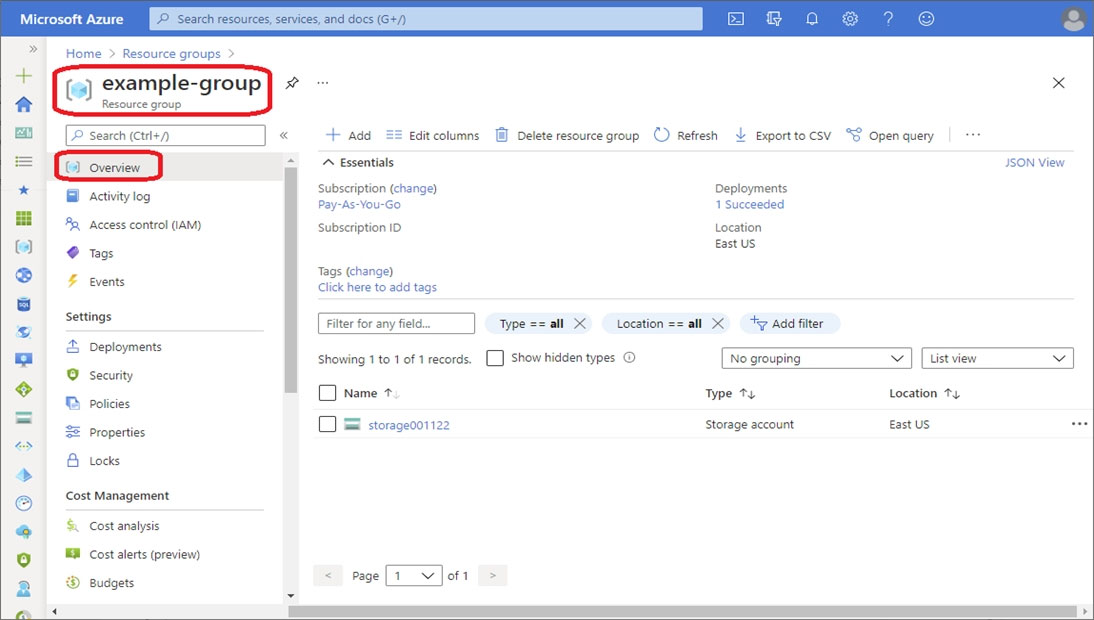
Task: Toggle Show hidden types checkbox
Action: pos(495,358)
